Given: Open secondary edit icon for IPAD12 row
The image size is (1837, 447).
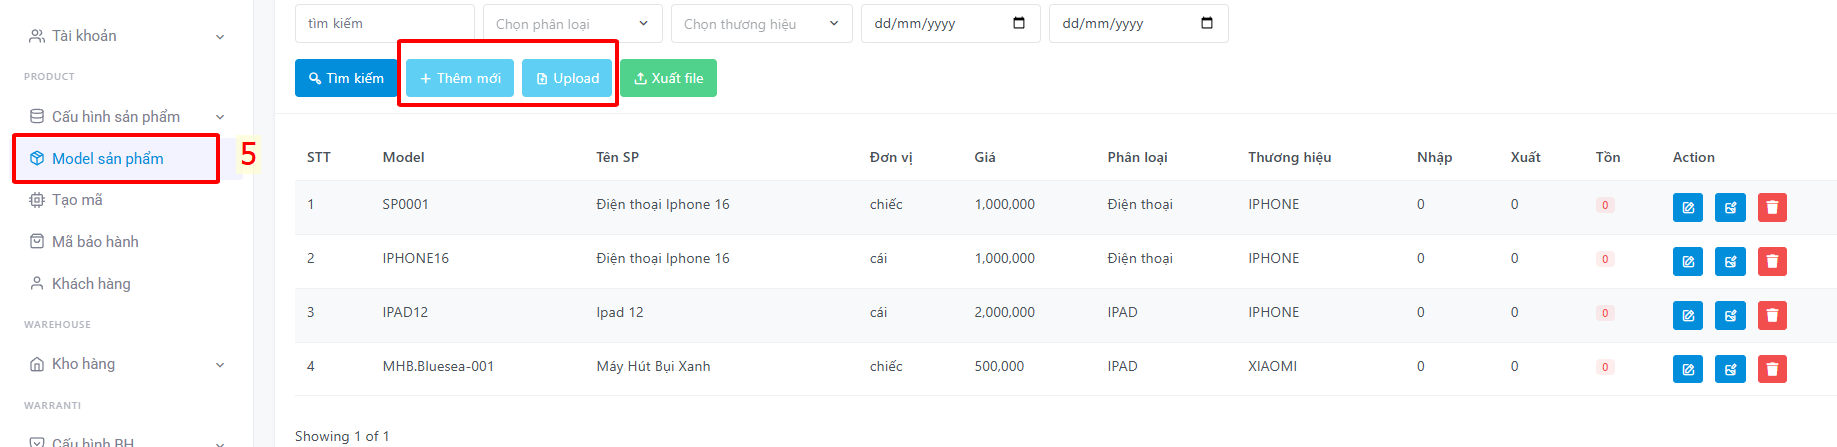Looking at the screenshot, I should point(1730,315).
